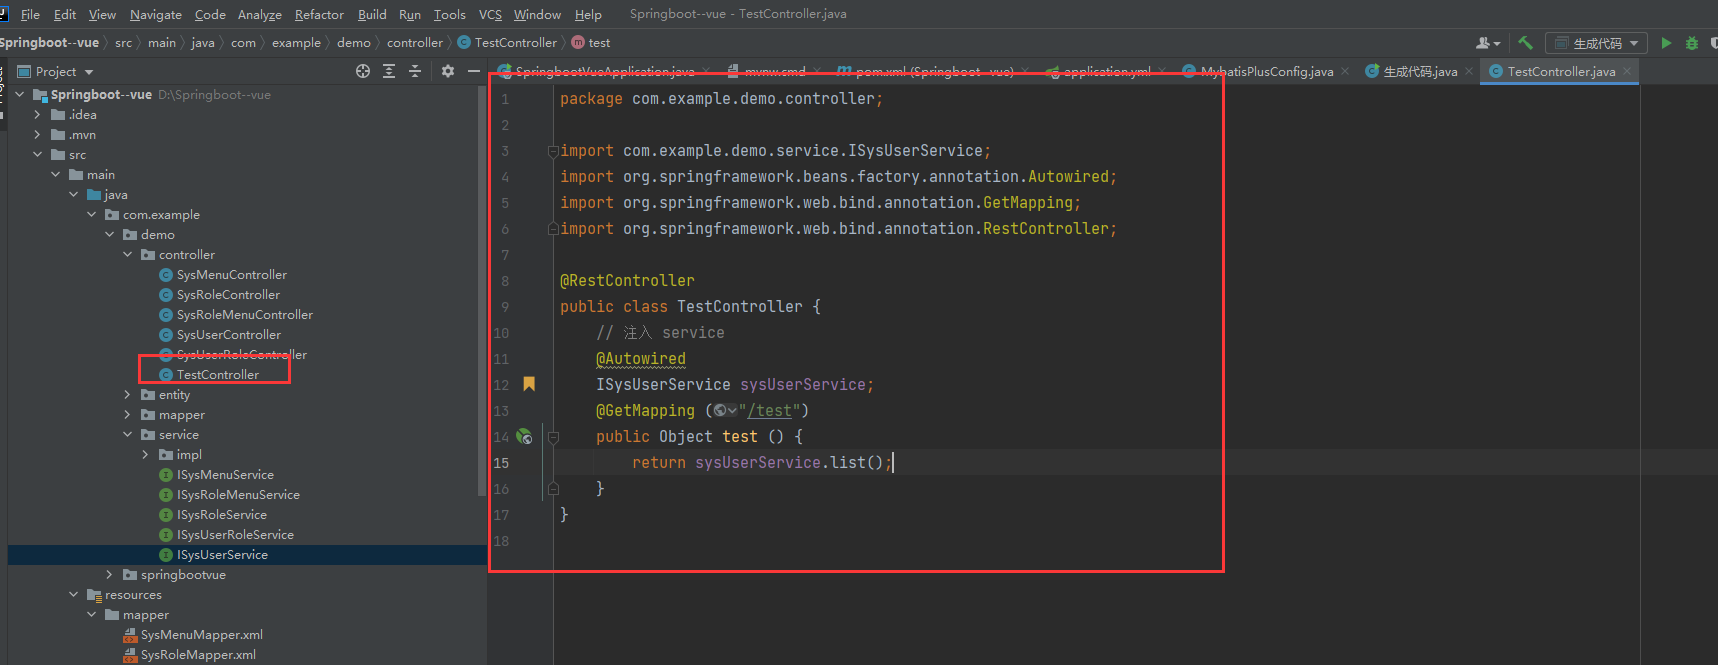Image resolution: width=1718 pixels, height=665 pixels.
Task: Expand the impl package
Action: tap(146, 455)
